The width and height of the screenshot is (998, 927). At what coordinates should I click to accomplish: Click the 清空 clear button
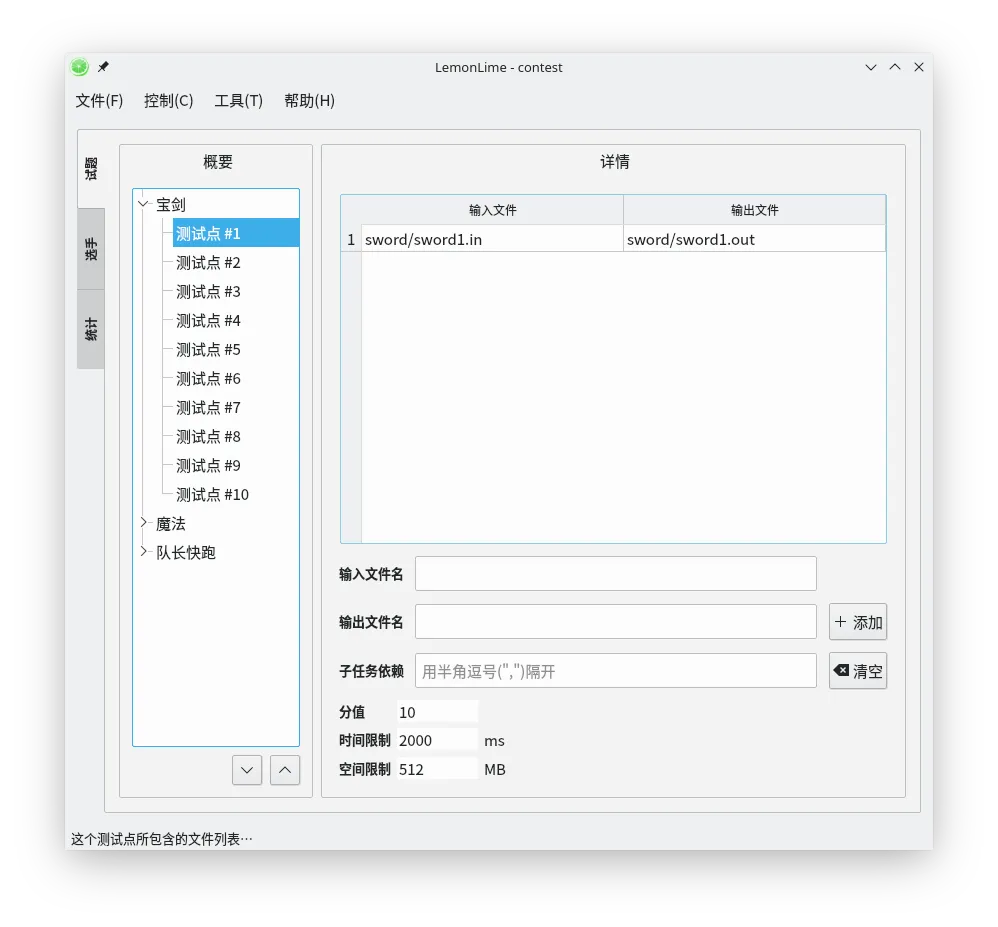coord(858,671)
